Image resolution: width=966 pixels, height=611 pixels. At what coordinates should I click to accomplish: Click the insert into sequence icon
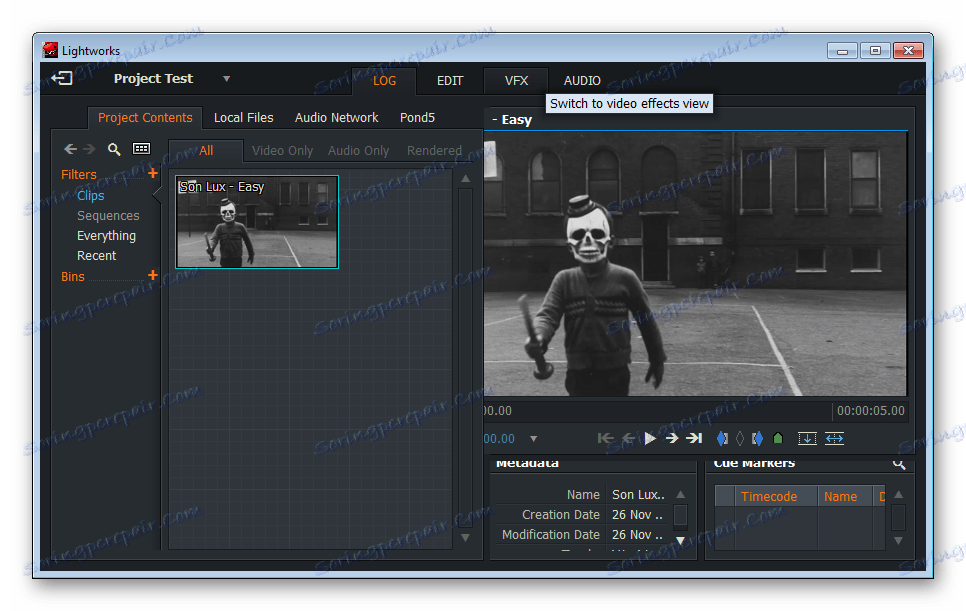click(807, 438)
